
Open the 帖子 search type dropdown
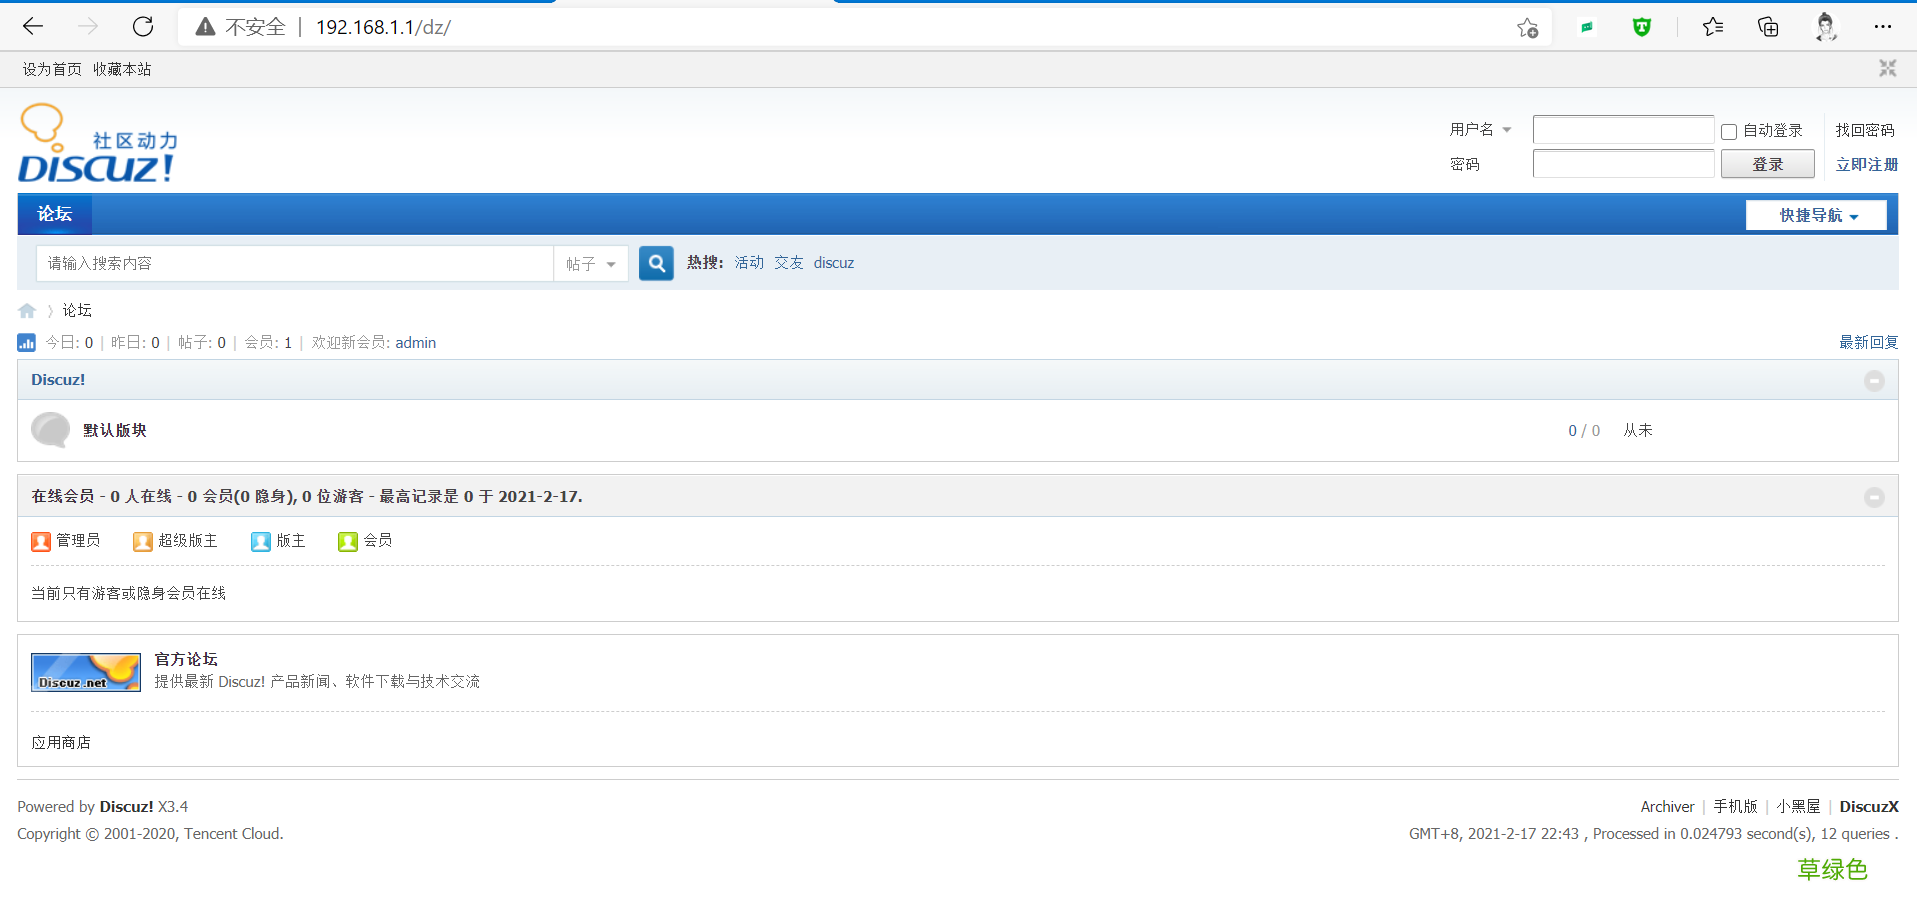point(590,263)
